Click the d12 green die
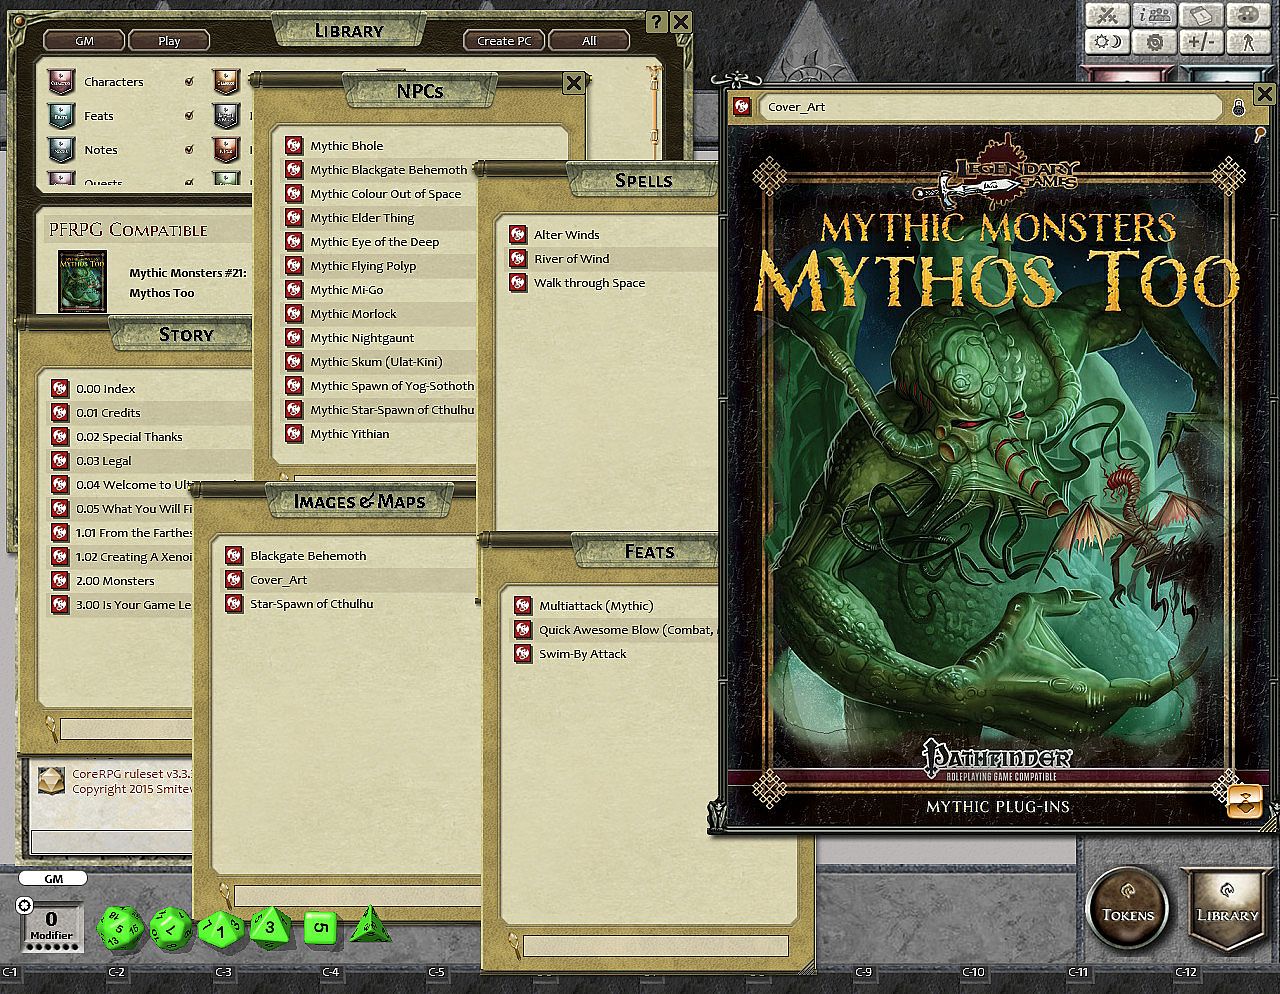 click(x=170, y=927)
